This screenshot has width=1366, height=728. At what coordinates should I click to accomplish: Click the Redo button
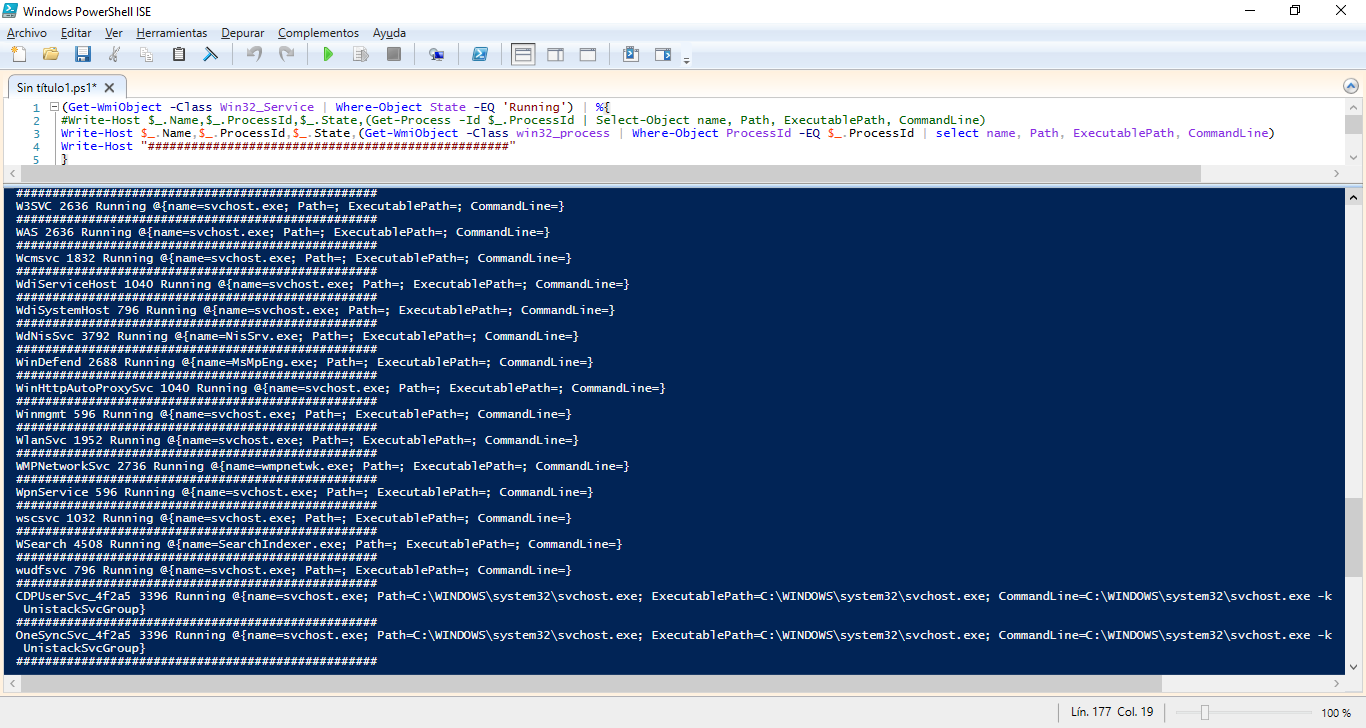point(288,54)
